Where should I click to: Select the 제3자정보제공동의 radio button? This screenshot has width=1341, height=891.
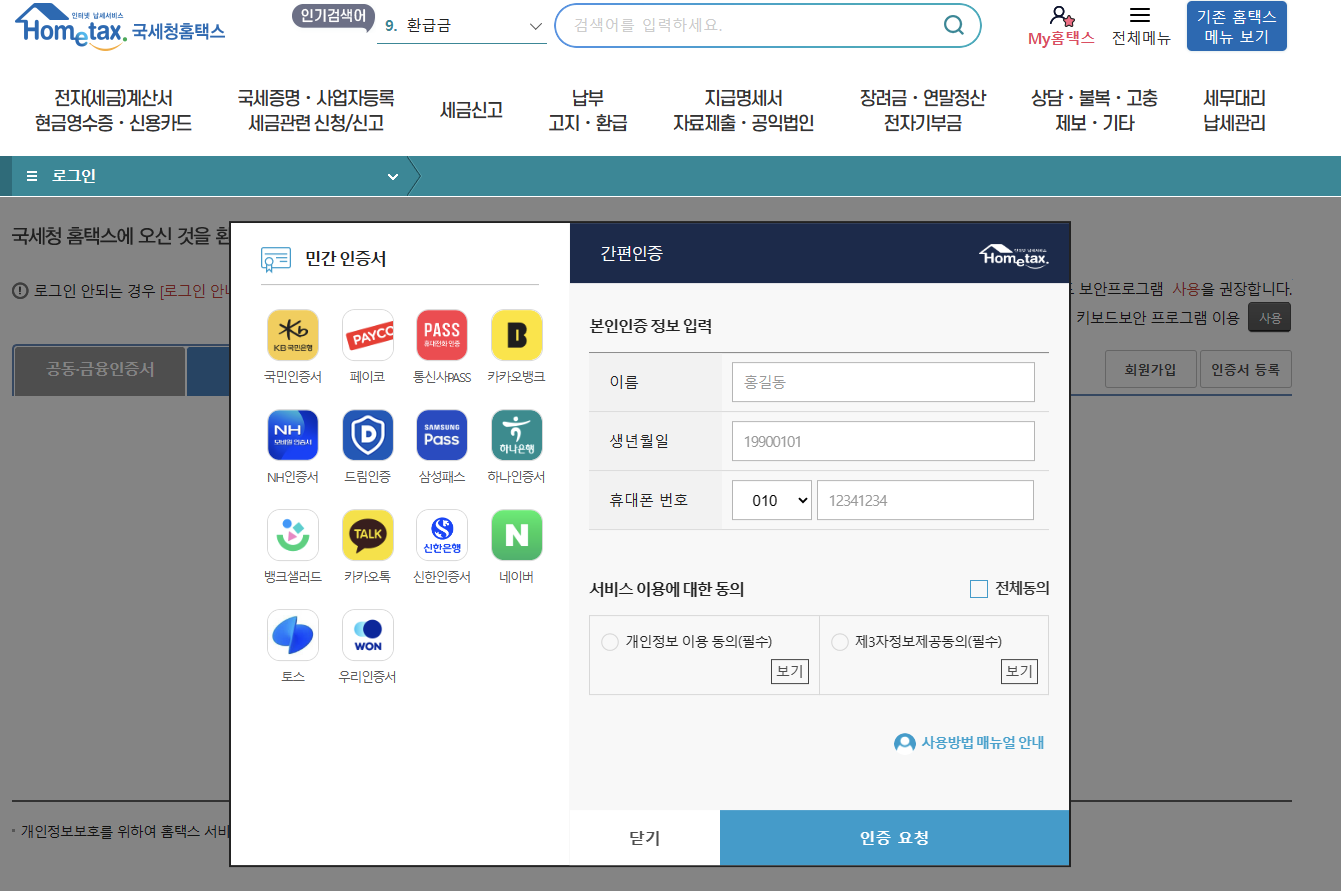point(840,641)
